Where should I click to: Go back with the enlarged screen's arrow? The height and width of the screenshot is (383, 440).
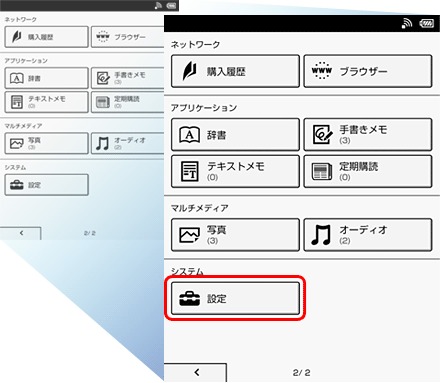tap(196, 373)
